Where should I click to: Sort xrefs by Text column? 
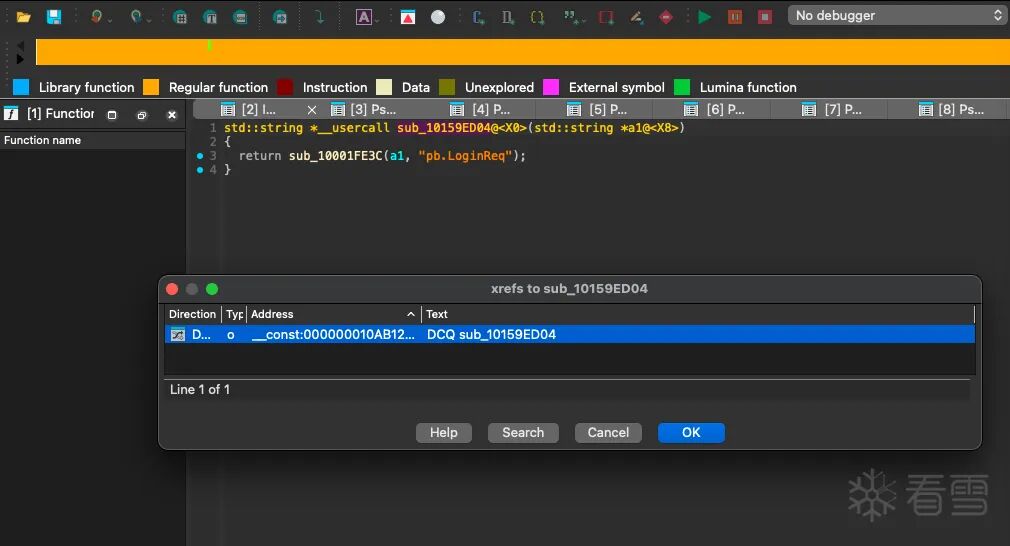coord(698,314)
